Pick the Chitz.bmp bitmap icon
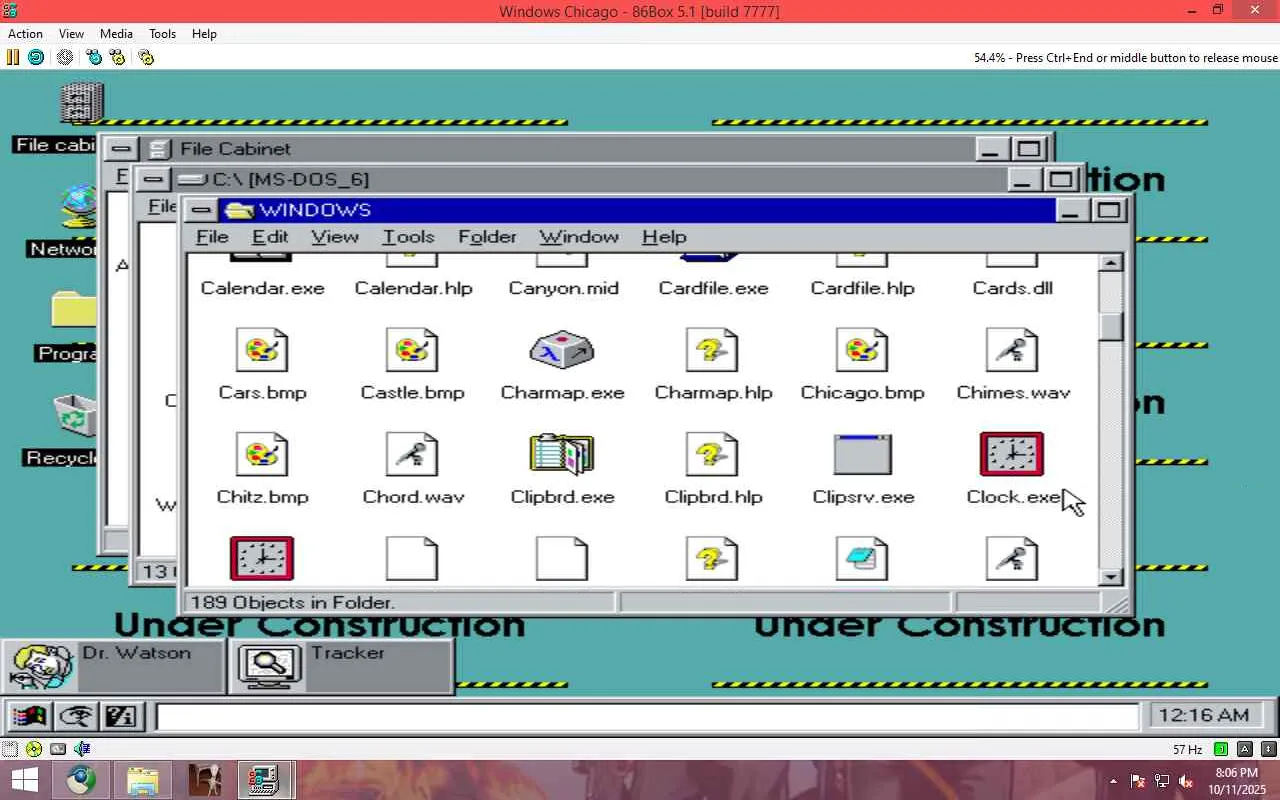 [x=262, y=455]
